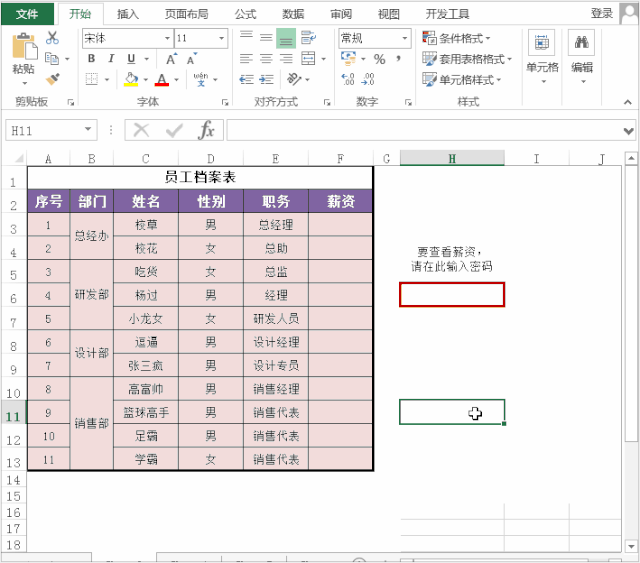Align text left
Viewport: 640px width, 563px height.
(246, 59)
